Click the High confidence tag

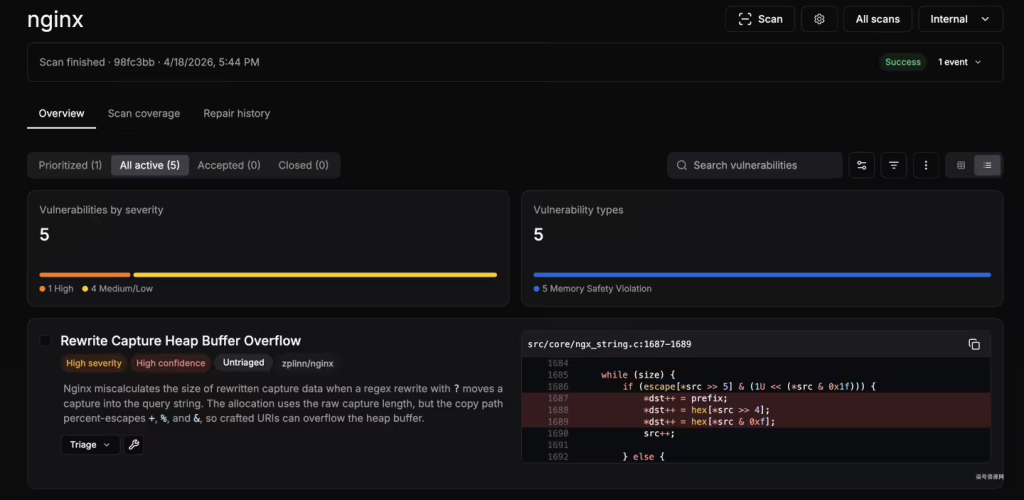pos(170,363)
